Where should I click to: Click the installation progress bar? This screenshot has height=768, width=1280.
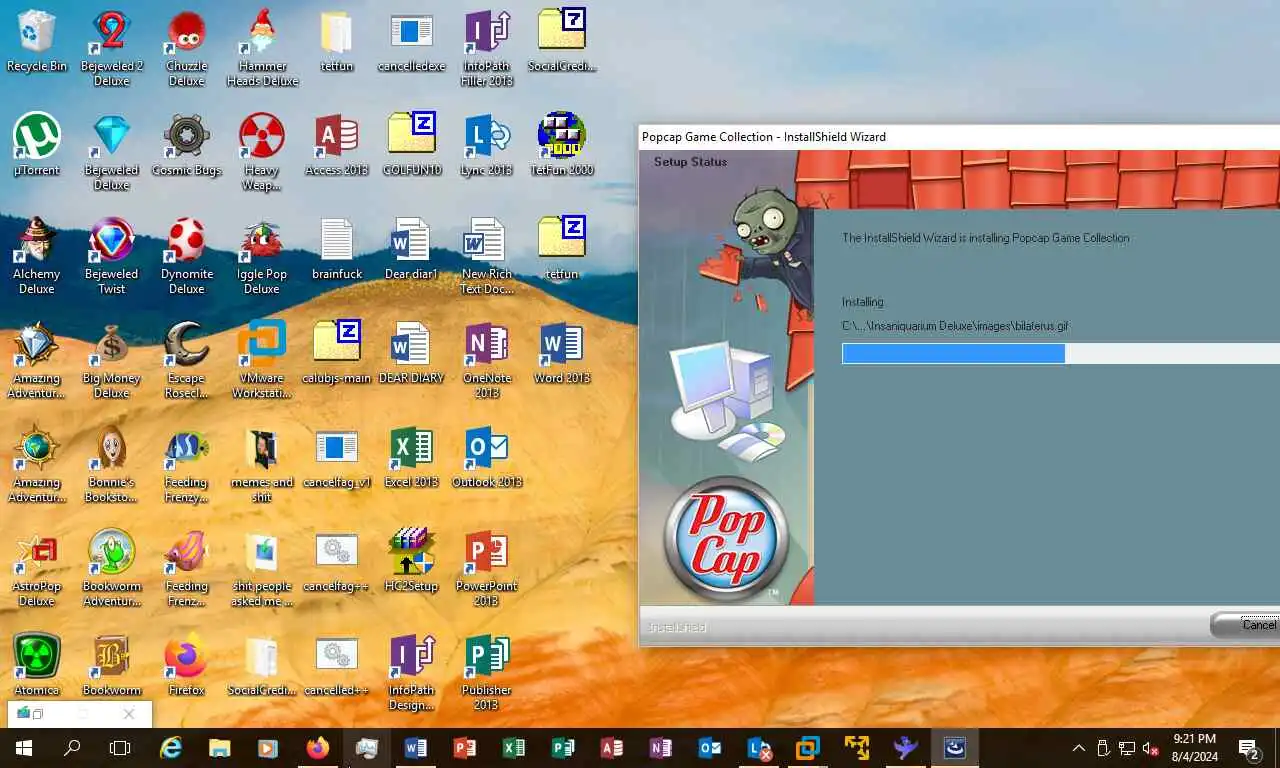(1061, 353)
